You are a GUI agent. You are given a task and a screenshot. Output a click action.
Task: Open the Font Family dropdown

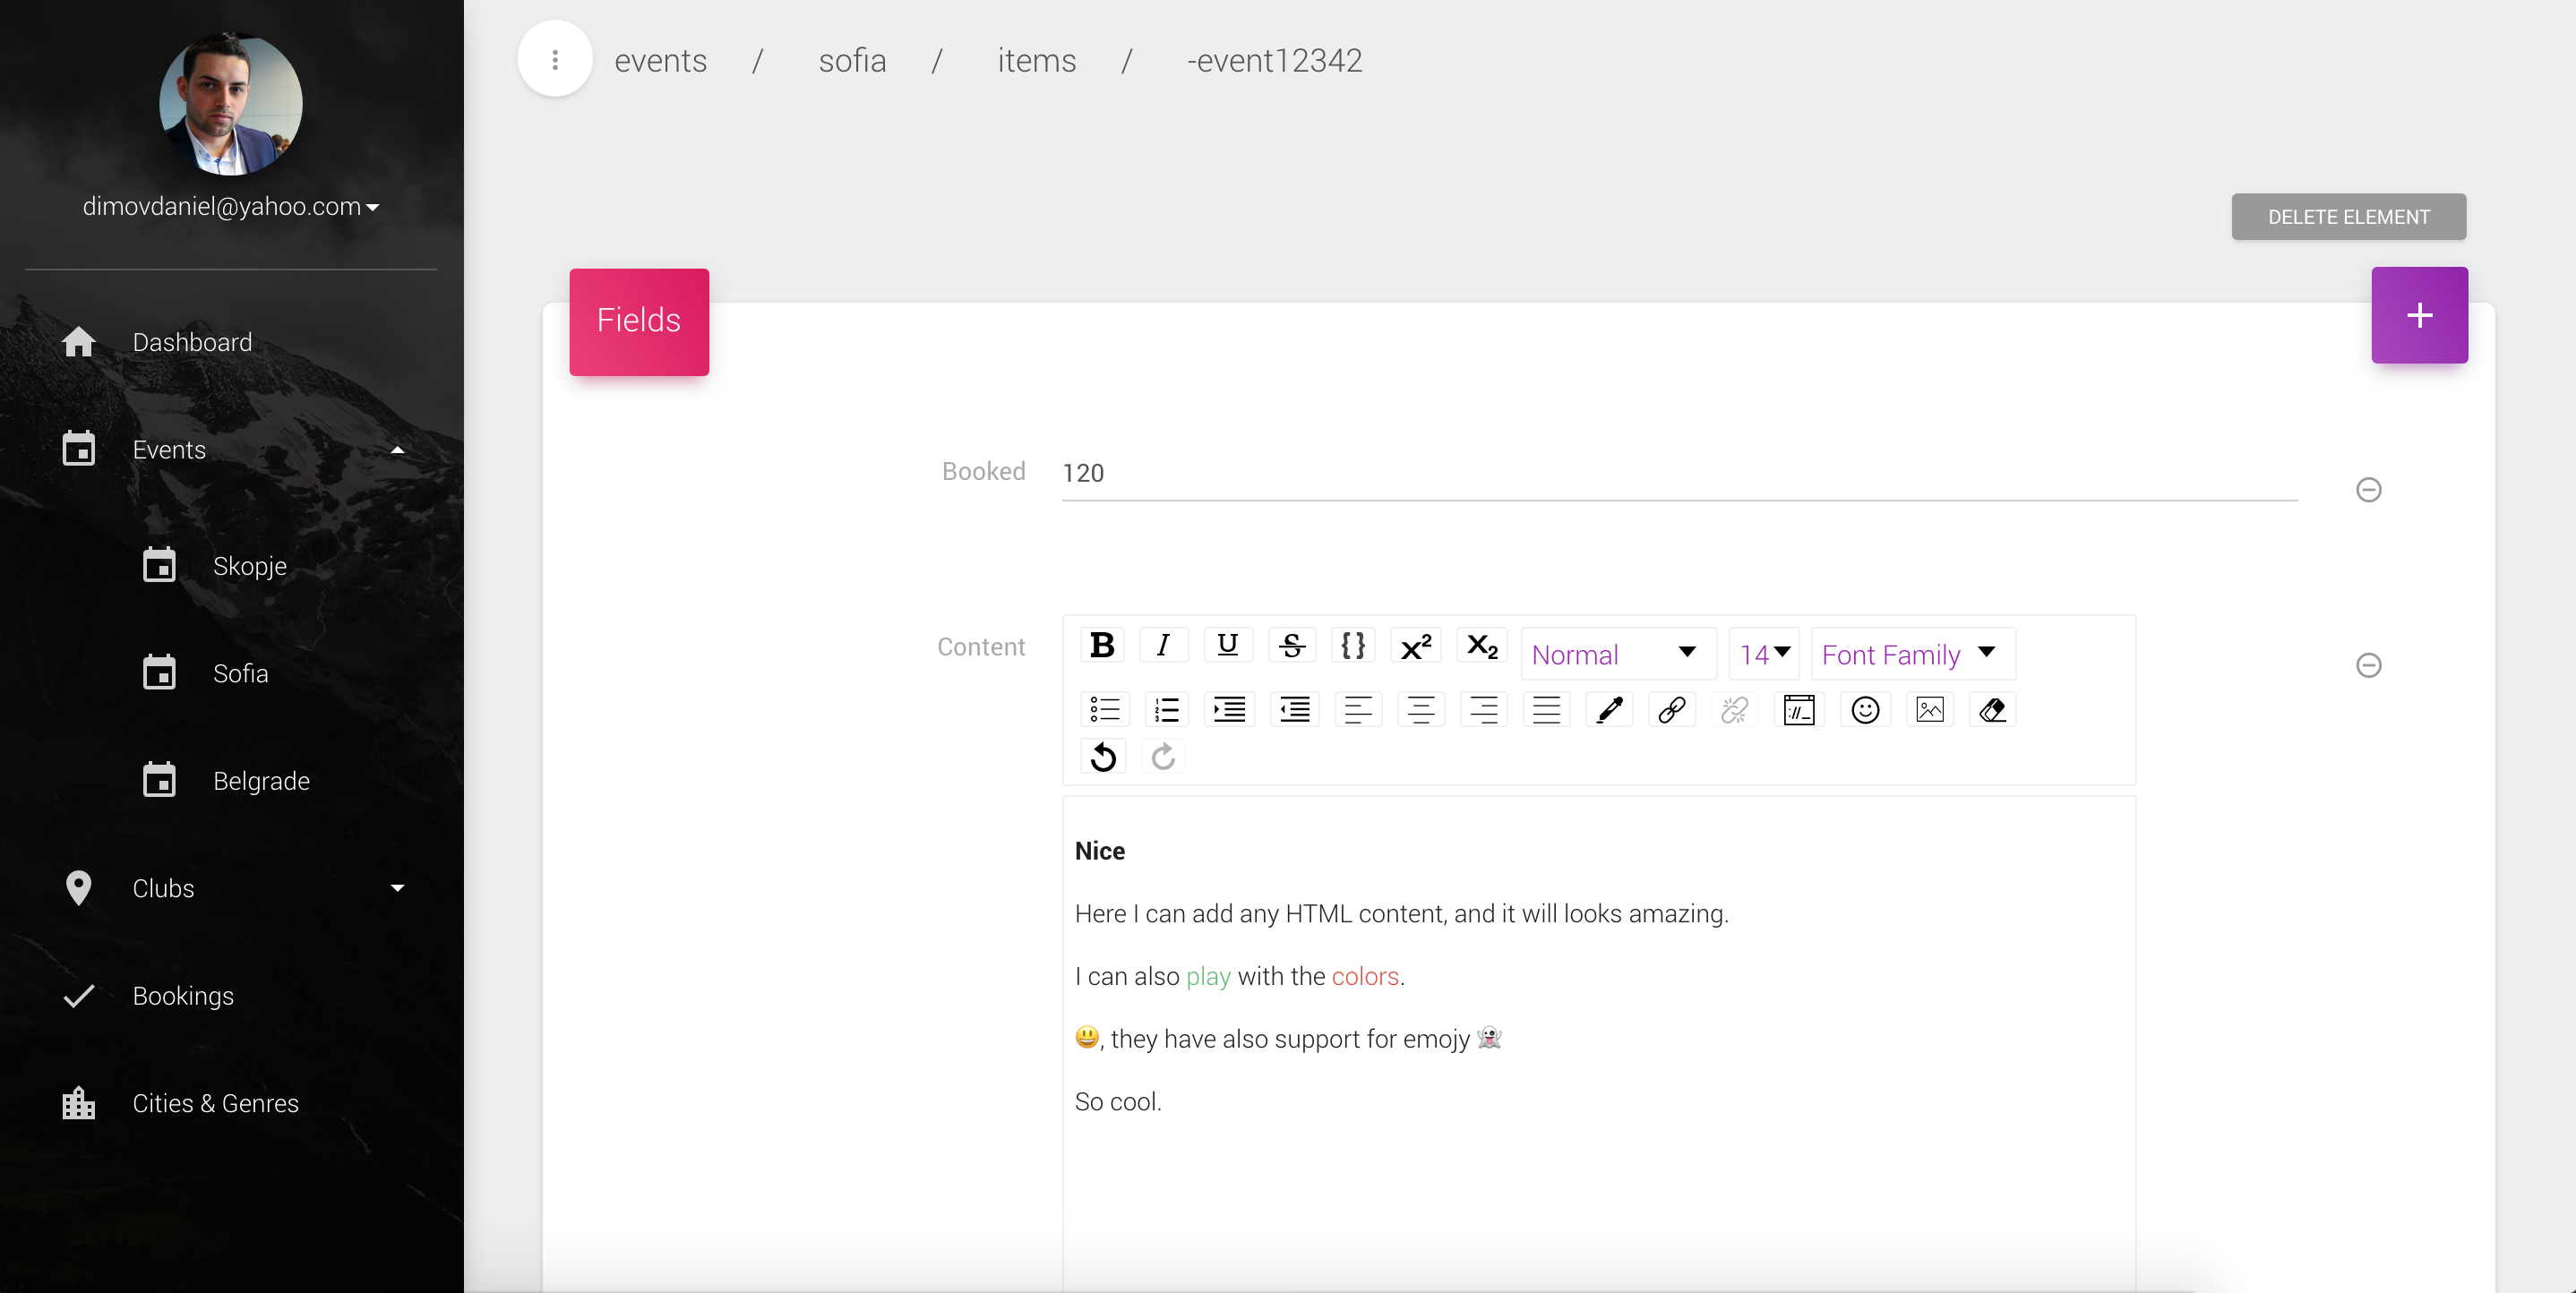pos(1910,655)
